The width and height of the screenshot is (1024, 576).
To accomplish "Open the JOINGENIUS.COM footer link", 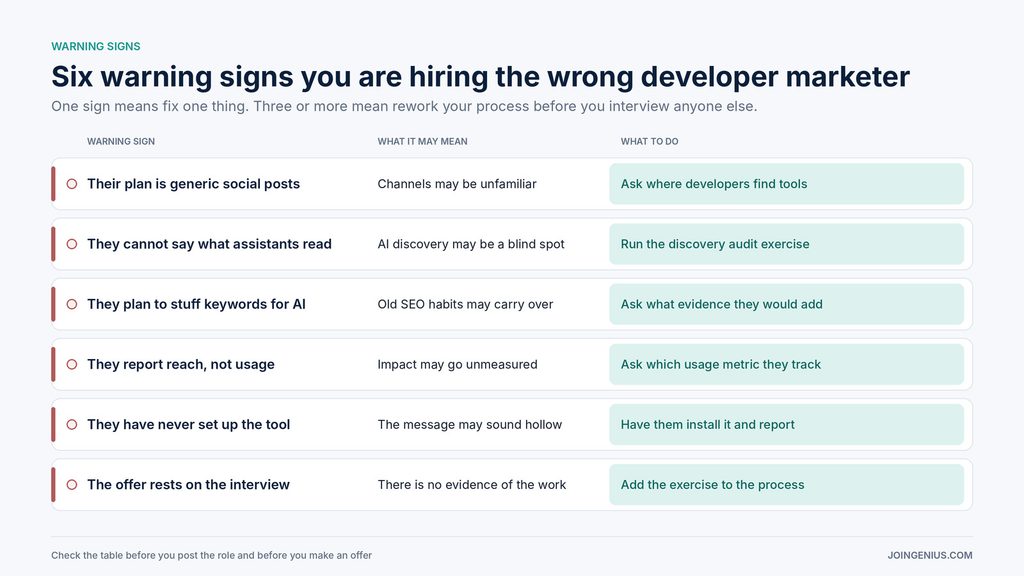I will point(929,555).
